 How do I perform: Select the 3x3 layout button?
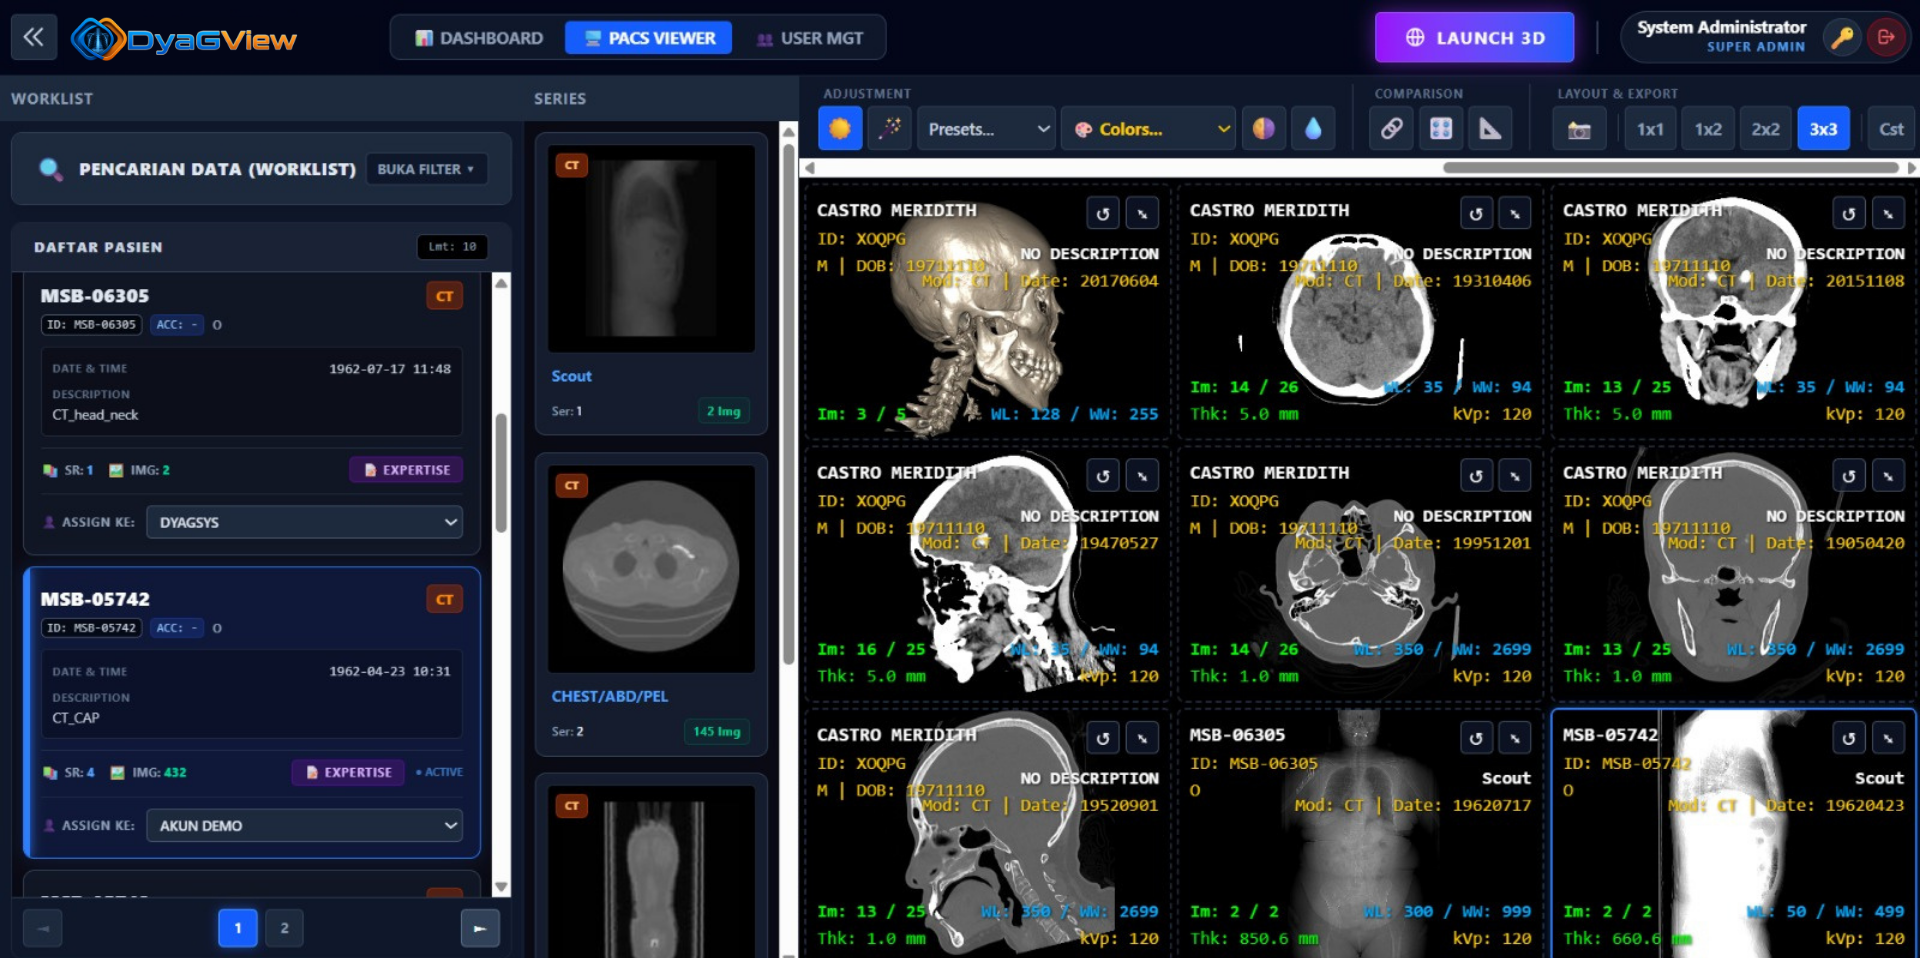click(1823, 129)
